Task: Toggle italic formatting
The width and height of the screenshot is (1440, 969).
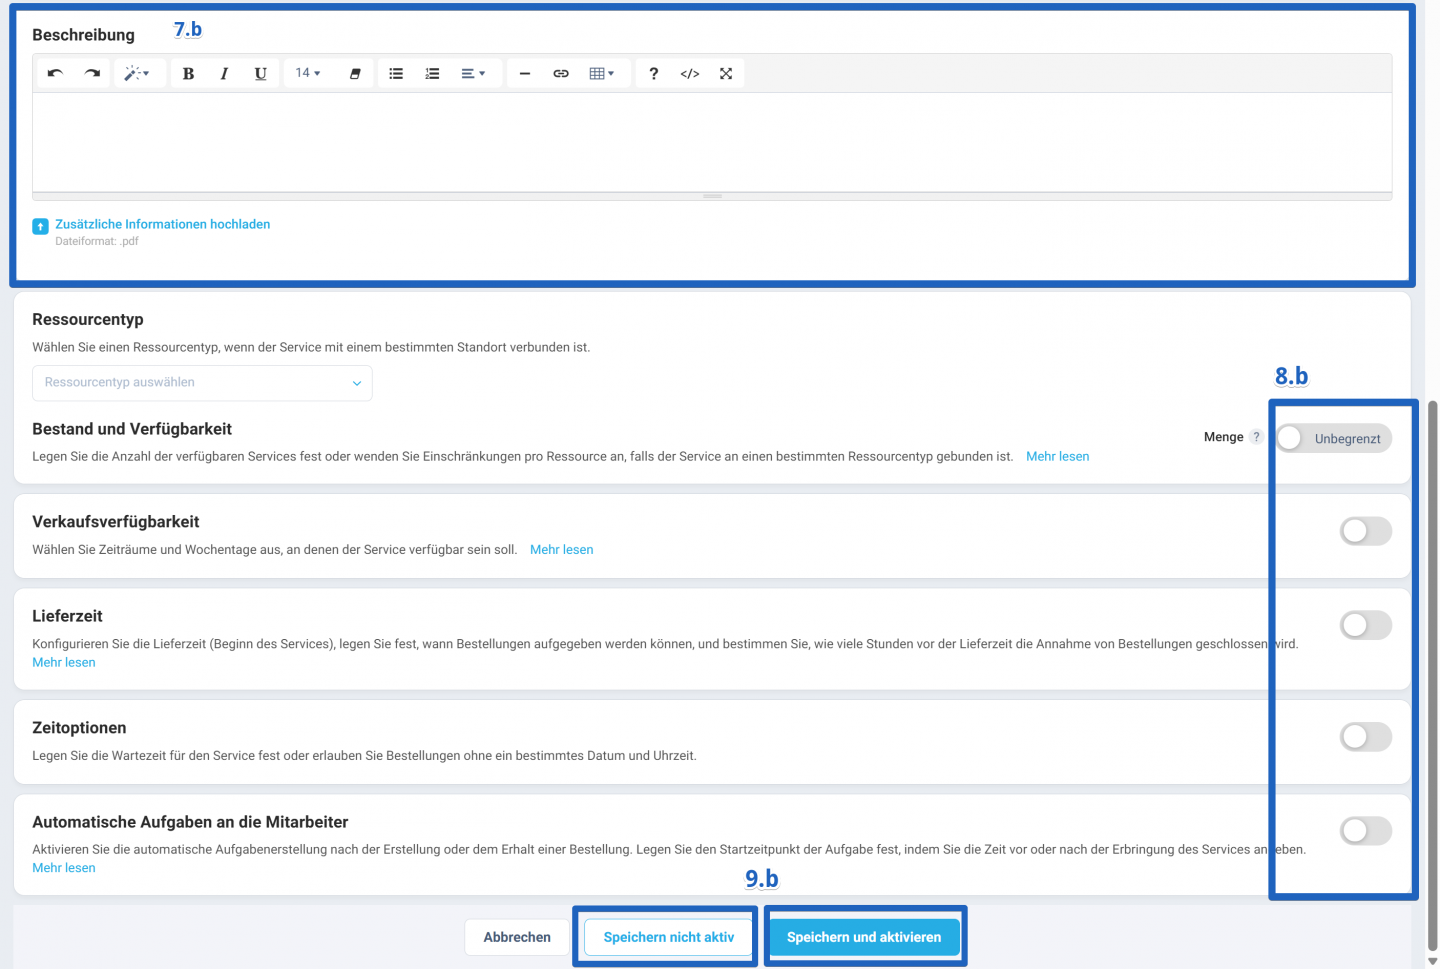Action: (x=224, y=73)
